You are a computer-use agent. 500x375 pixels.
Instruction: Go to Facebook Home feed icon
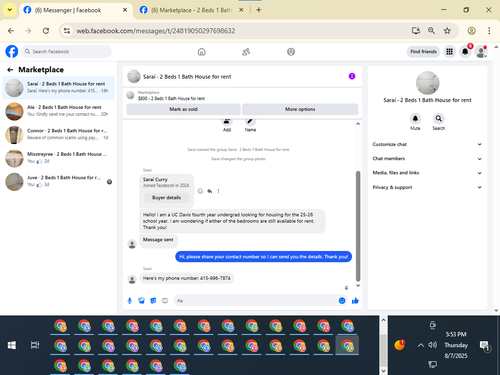202,52
